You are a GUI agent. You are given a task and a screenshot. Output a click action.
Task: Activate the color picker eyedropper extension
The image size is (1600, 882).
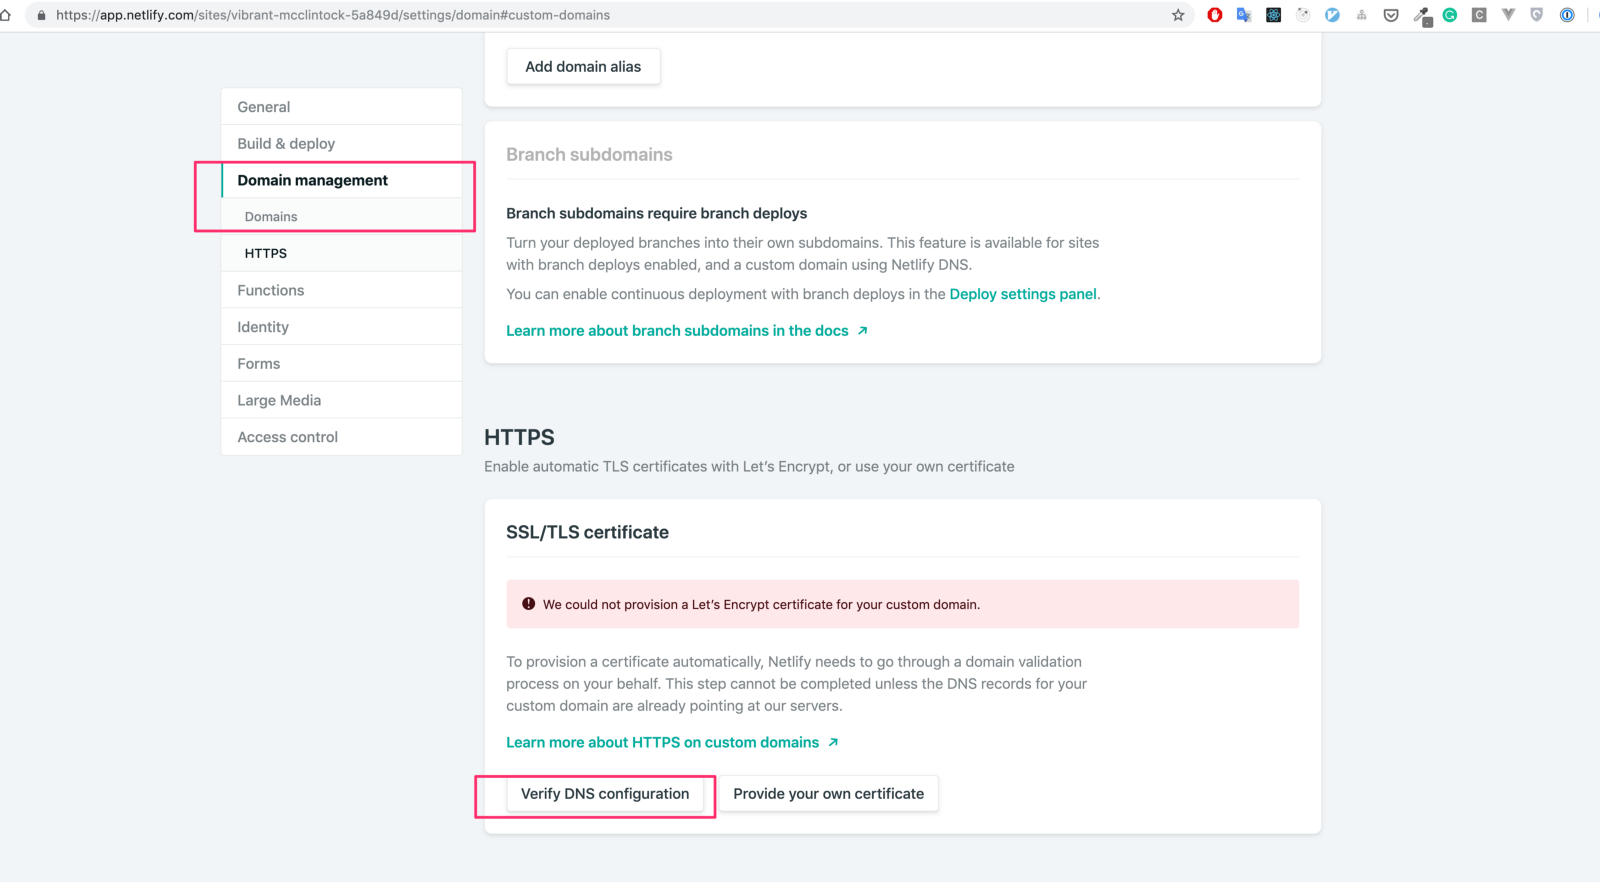point(1422,16)
